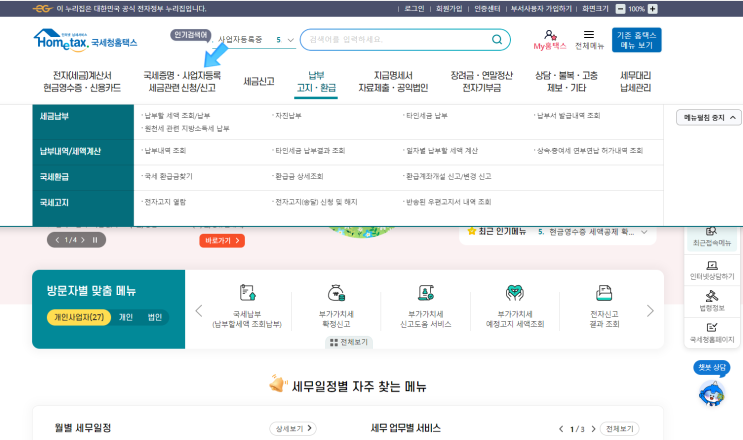Select 개인 visitor type
The height and width of the screenshot is (440, 743).
point(126,317)
